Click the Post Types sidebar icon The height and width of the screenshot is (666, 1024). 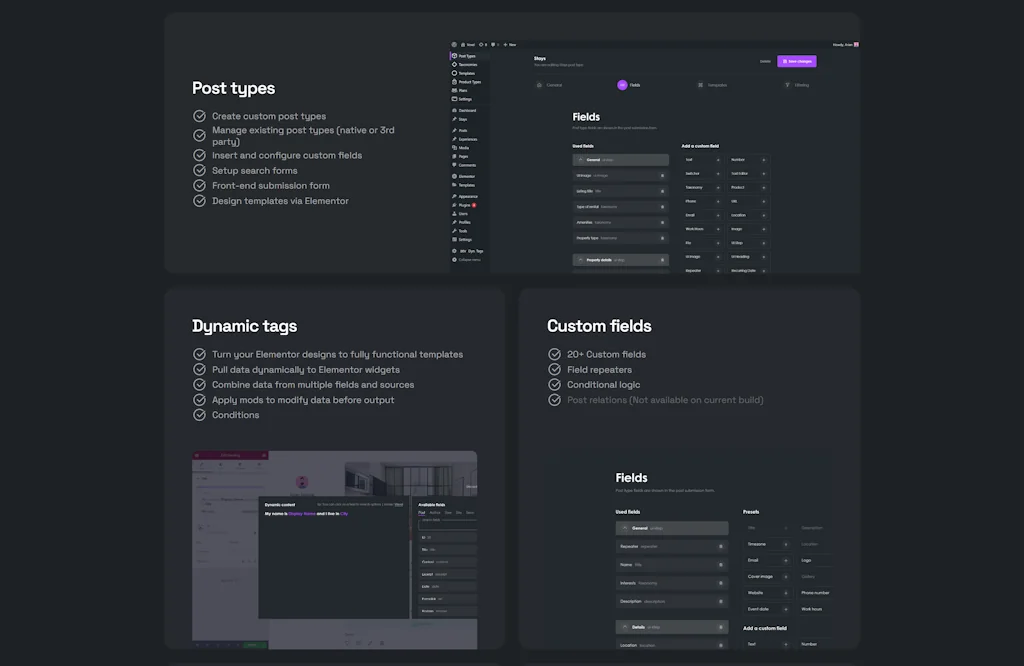pos(454,56)
